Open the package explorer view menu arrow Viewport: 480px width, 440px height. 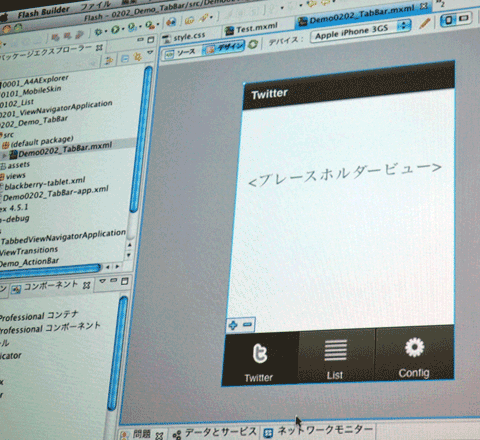pos(150,52)
